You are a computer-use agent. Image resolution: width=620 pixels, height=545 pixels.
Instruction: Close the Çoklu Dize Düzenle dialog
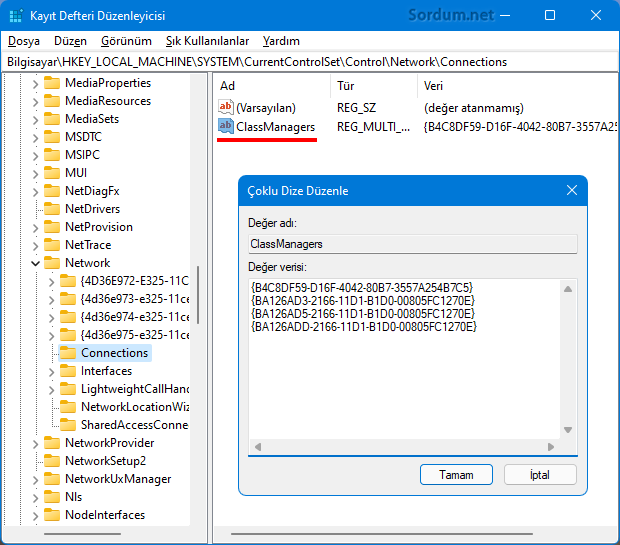pos(572,190)
